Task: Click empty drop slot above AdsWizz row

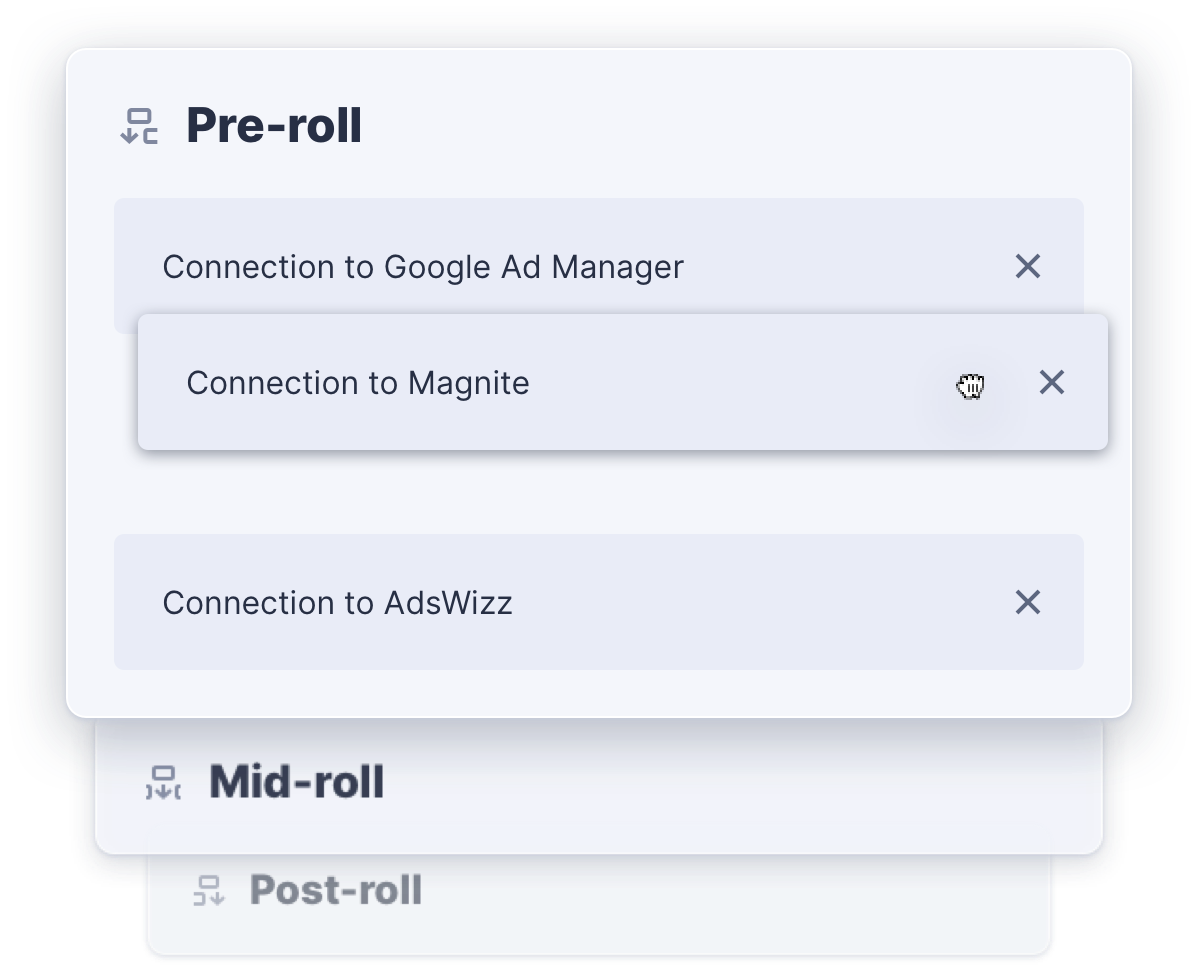Action: tap(598, 493)
